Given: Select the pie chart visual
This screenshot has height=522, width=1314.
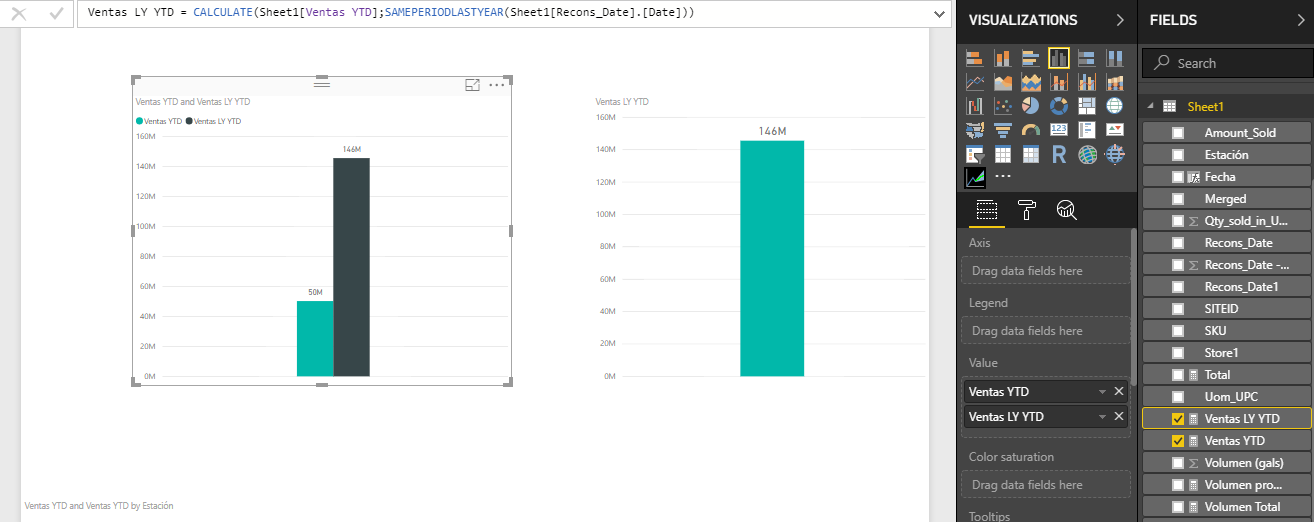Looking at the screenshot, I should [x=1031, y=106].
